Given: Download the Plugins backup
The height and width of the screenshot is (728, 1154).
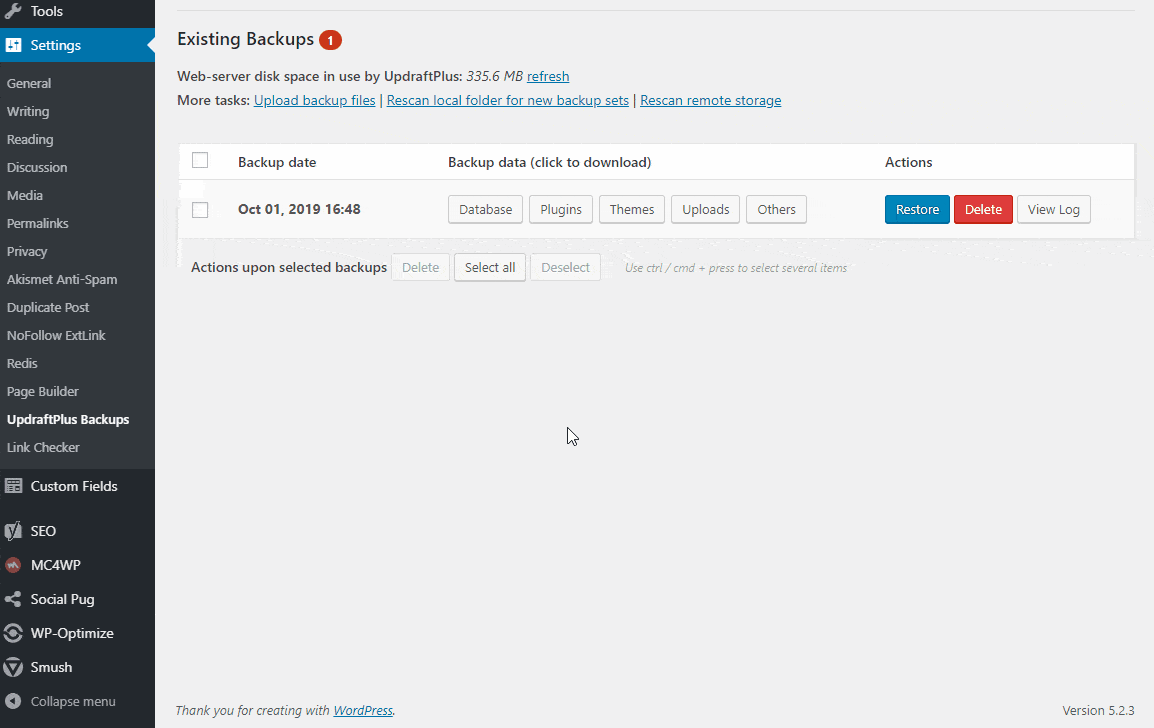Looking at the screenshot, I should (561, 209).
